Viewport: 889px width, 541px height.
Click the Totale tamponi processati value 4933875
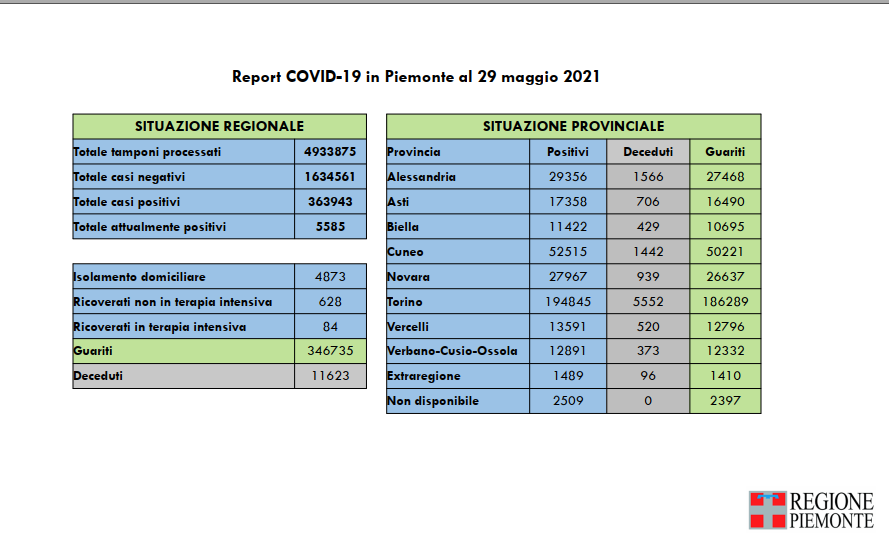pyautogui.click(x=330, y=152)
